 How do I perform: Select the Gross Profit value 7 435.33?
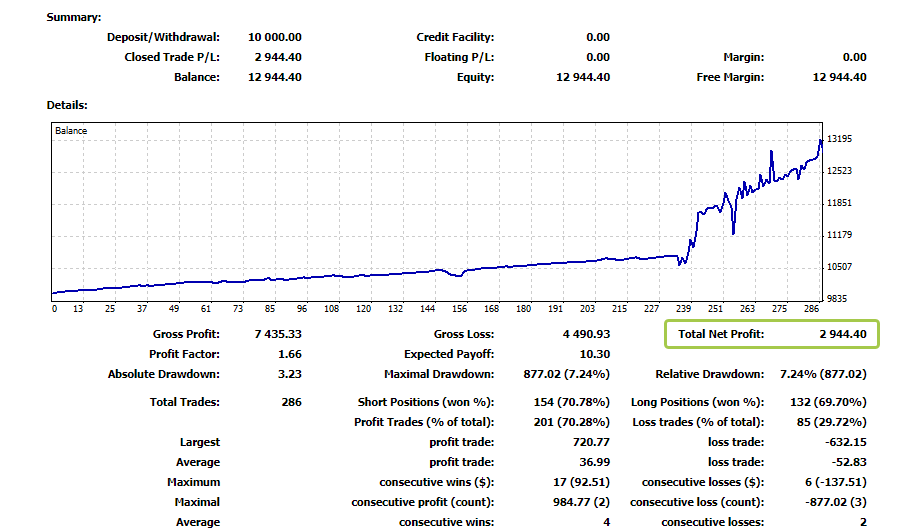pyautogui.click(x=278, y=334)
